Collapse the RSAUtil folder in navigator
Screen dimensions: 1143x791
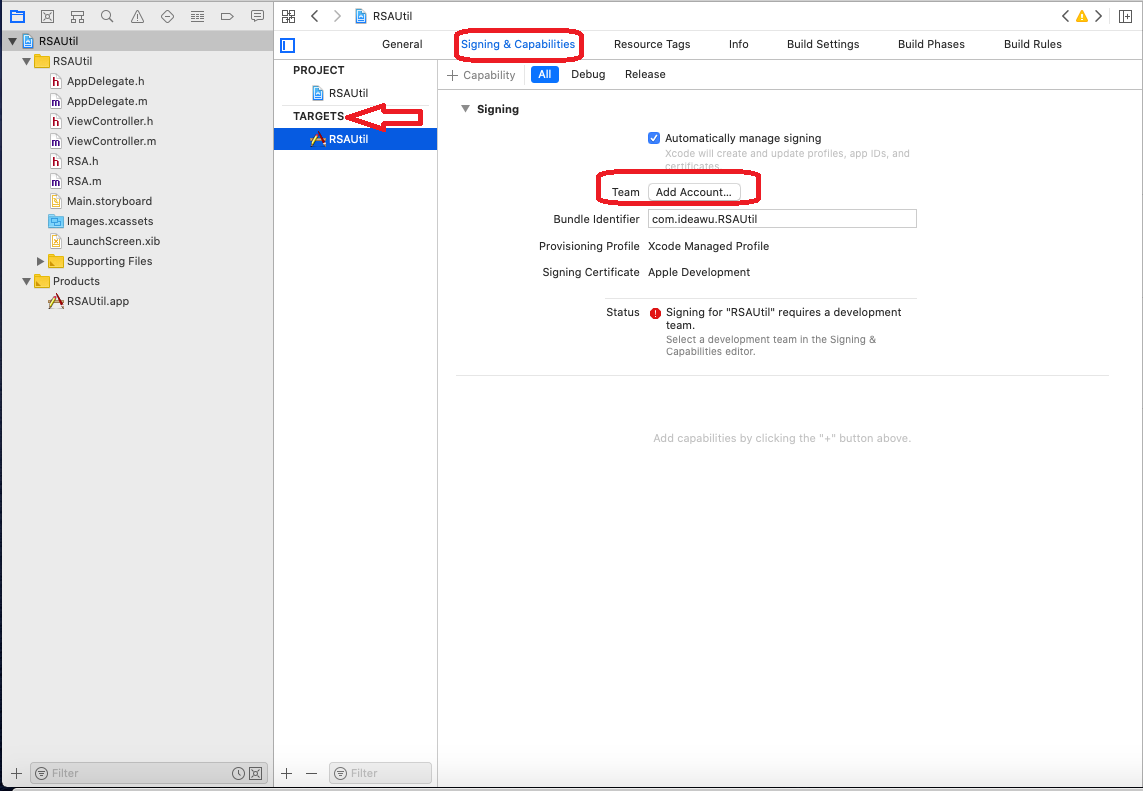26,61
